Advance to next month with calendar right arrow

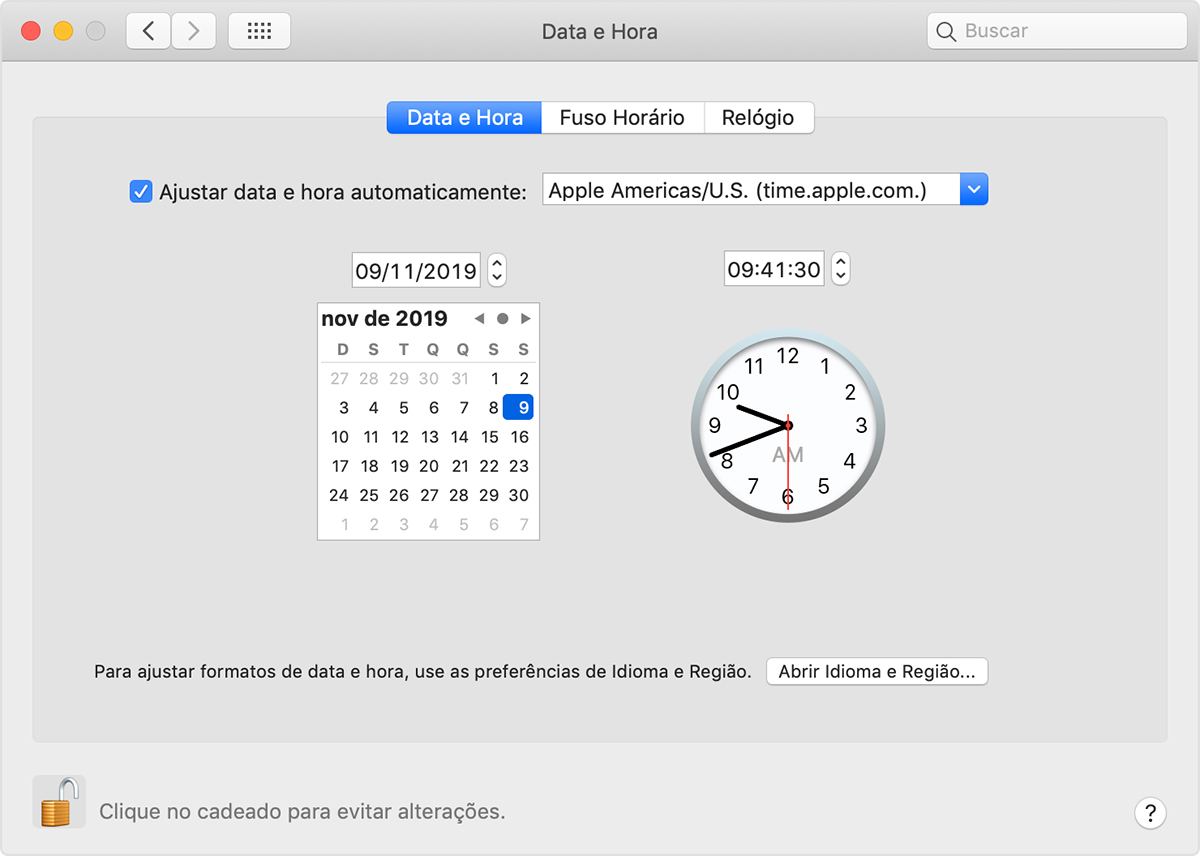526,319
